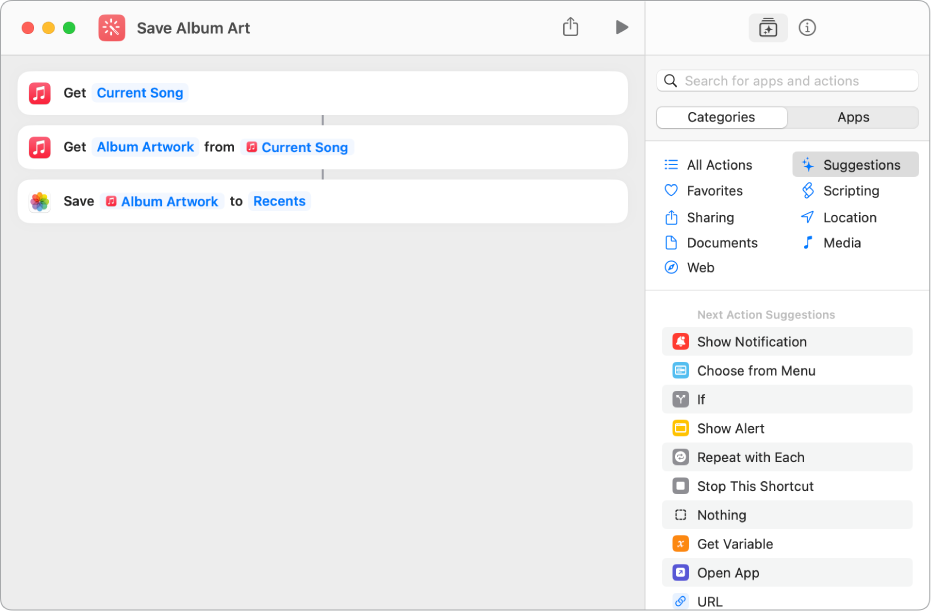932x612 pixels.
Task: Select the Scripting category
Action: tap(850, 191)
